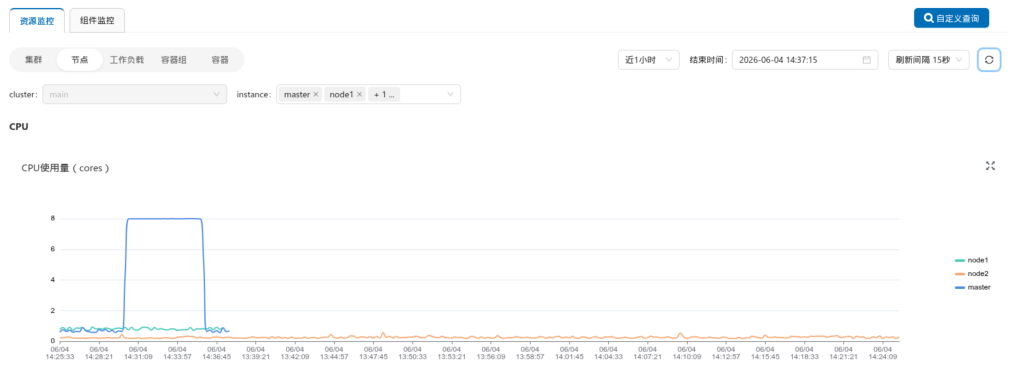Open the 刷新间隔 15秒 dropdown
Image resolution: width=1024 pixels, height=381 pixels.
pyautogui.click(x=928, y=59)
